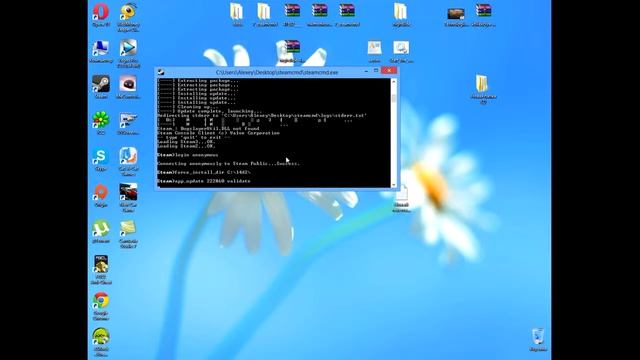
Task: Open the steamcmd window system menu icon
Action: pos(161,72)
